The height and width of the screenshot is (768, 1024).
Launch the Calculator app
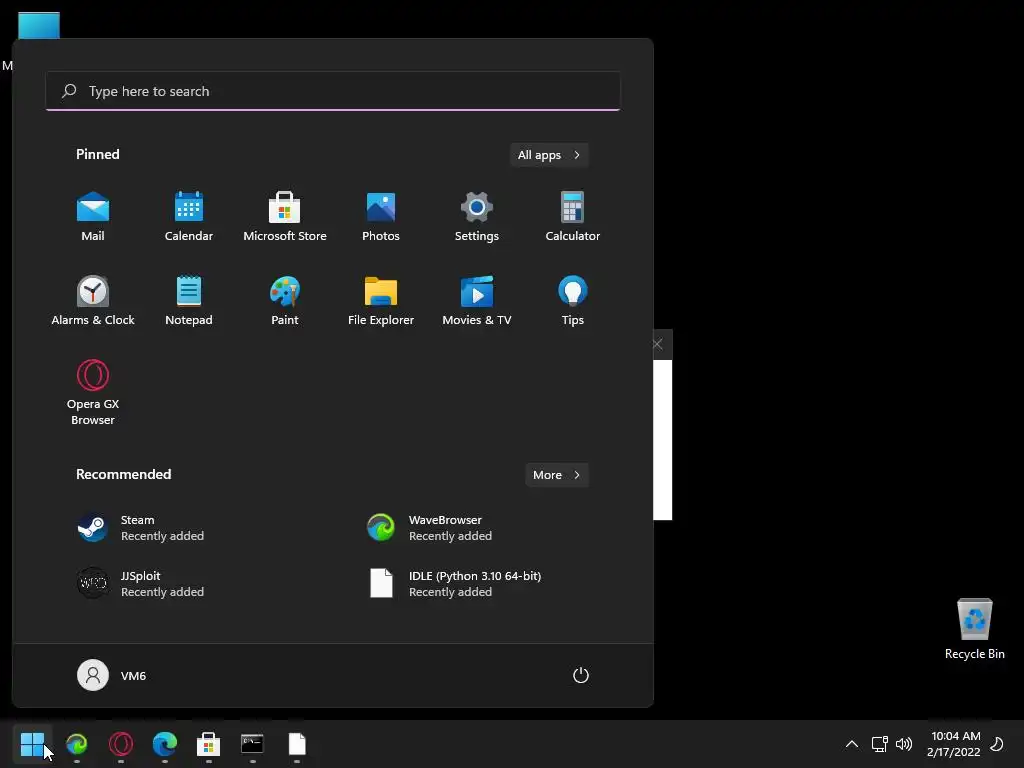[573, 217]
